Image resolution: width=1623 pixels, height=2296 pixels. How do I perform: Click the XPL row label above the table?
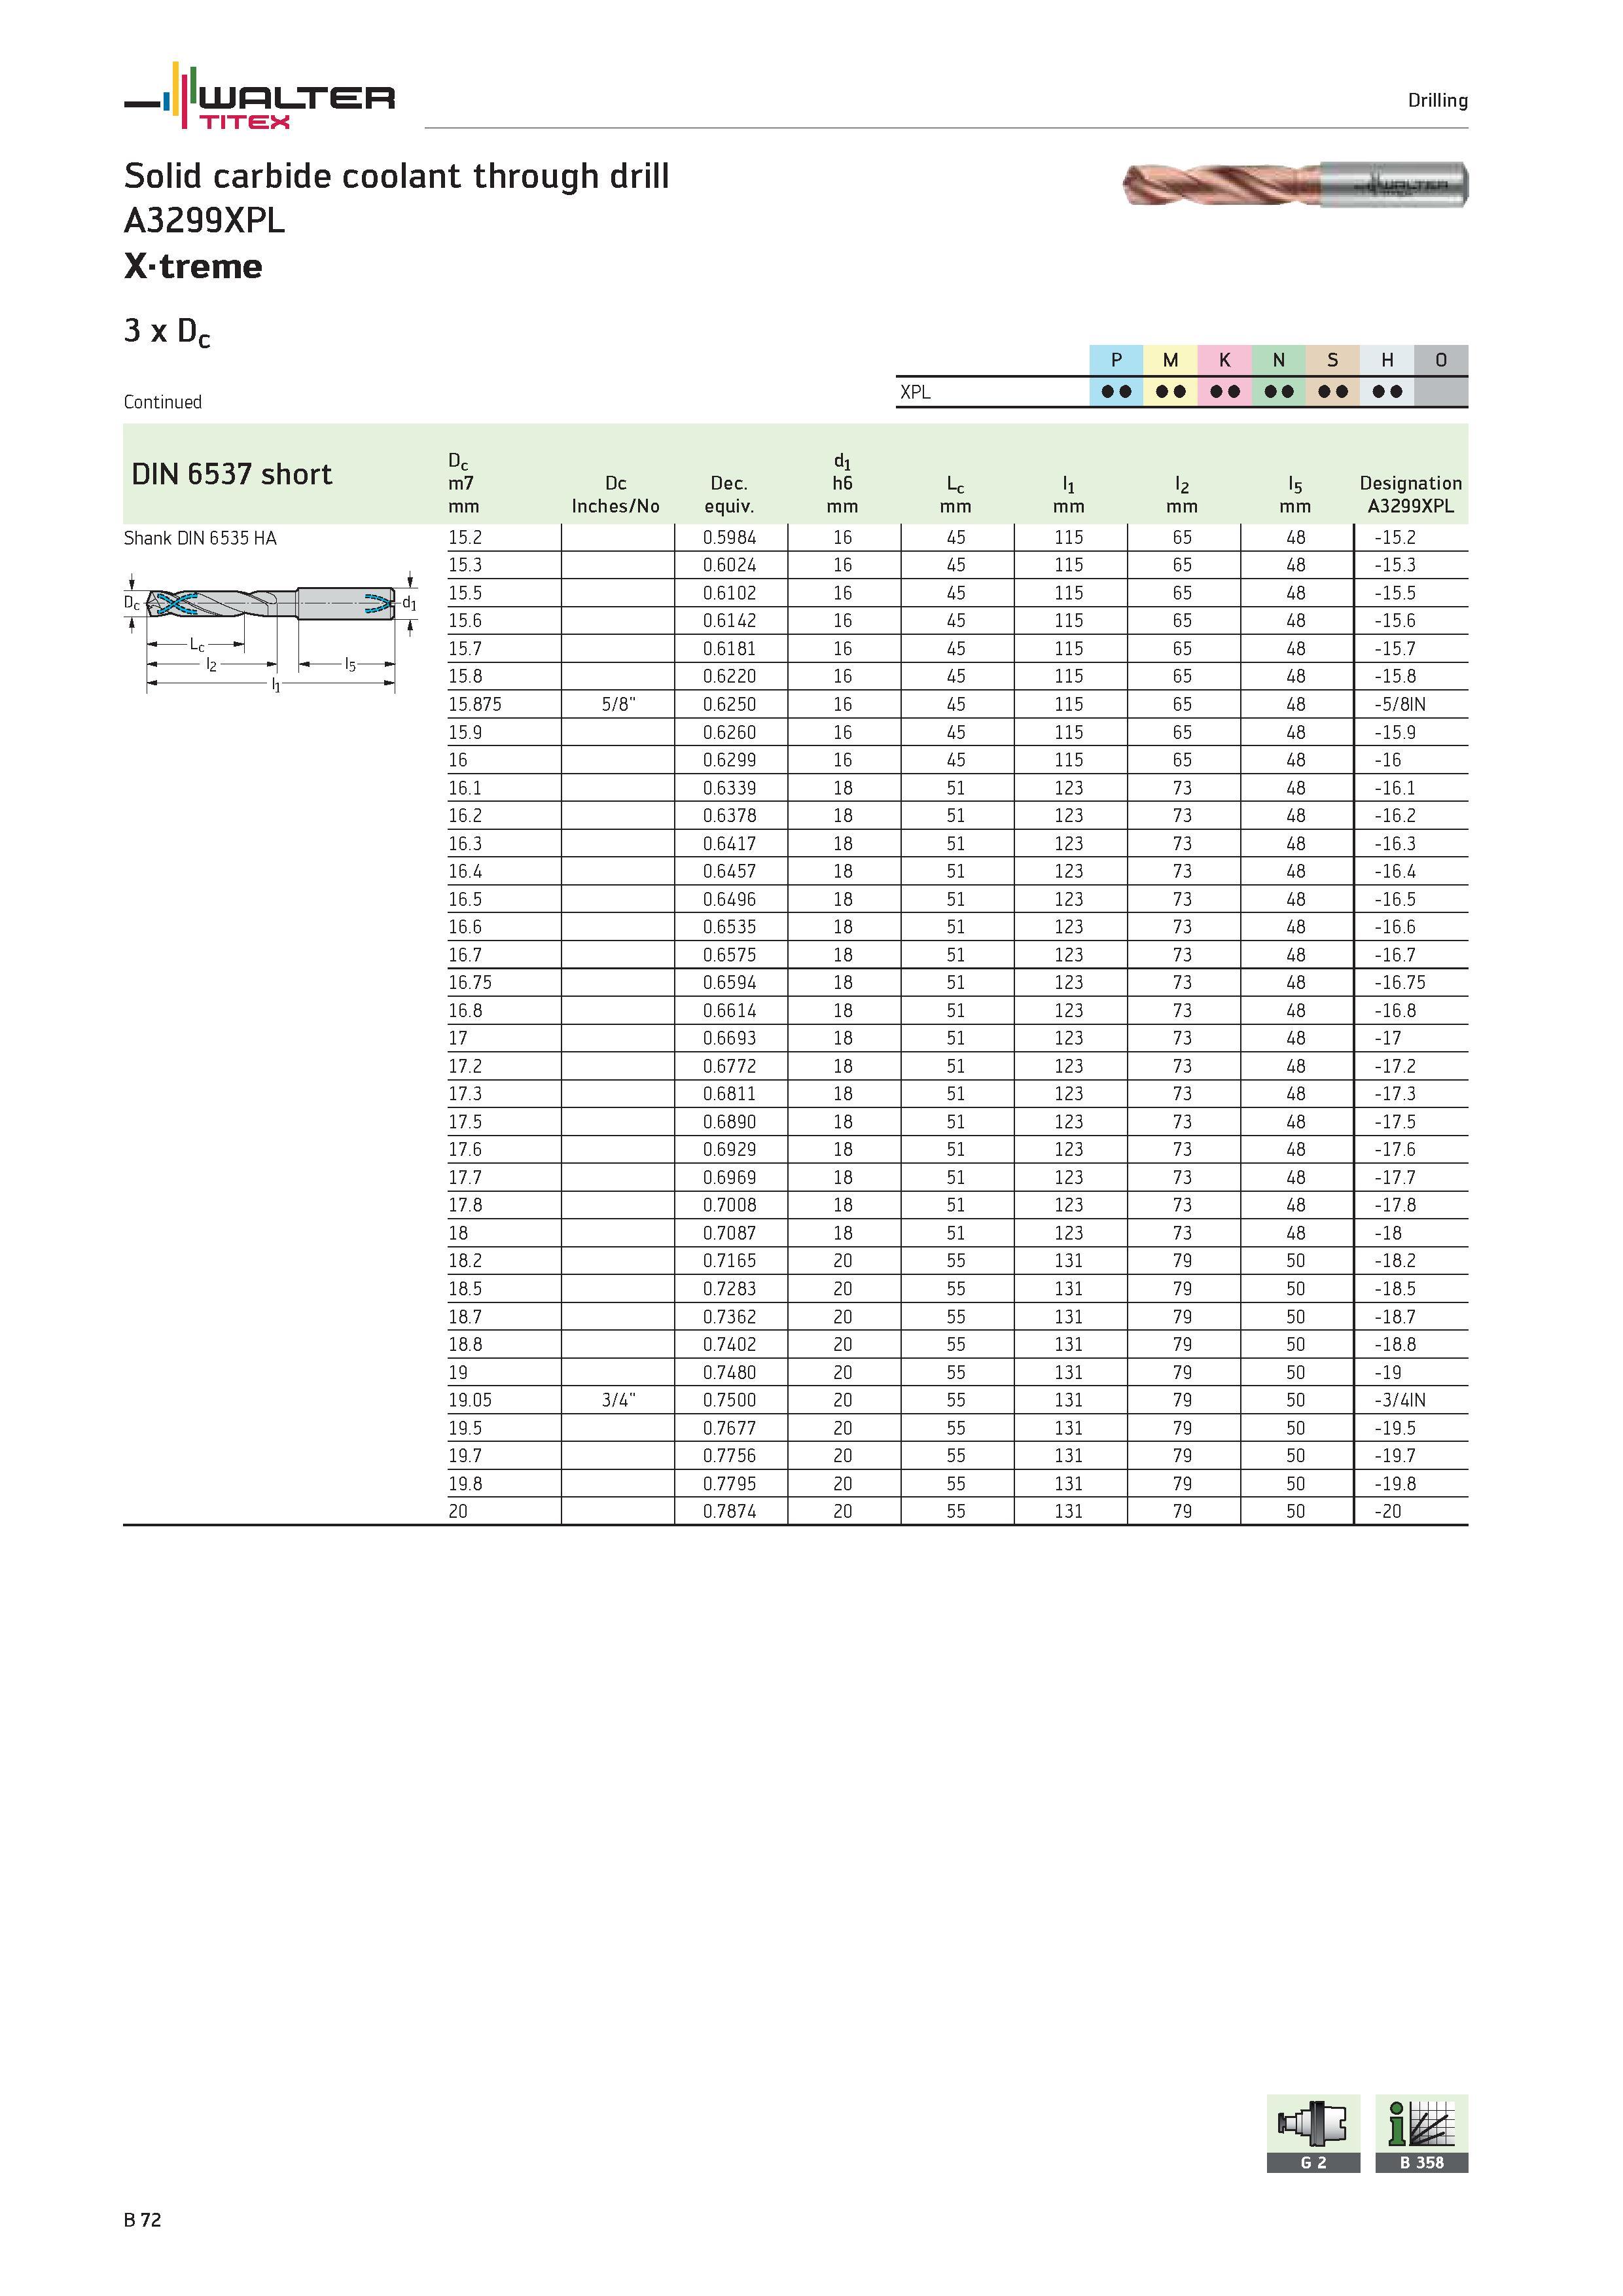coord(915,392)
